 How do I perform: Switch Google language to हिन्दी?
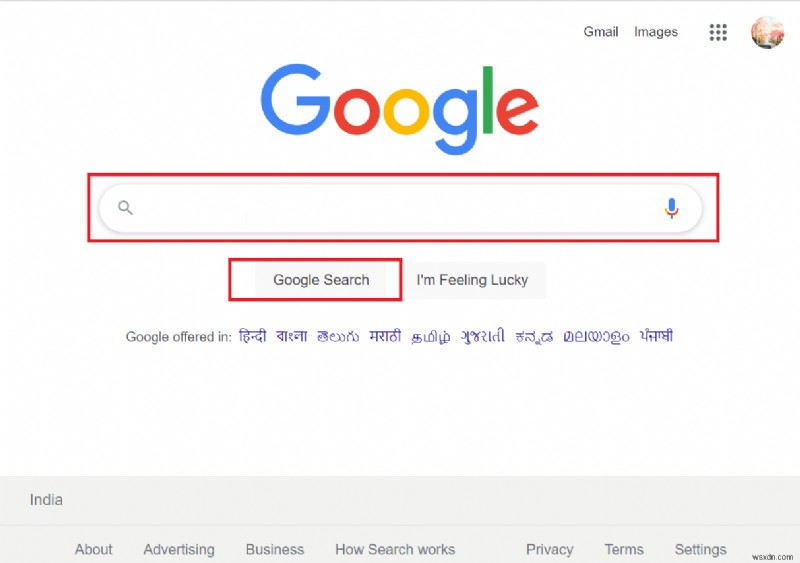pyautogui.click(x=253, y=336)
